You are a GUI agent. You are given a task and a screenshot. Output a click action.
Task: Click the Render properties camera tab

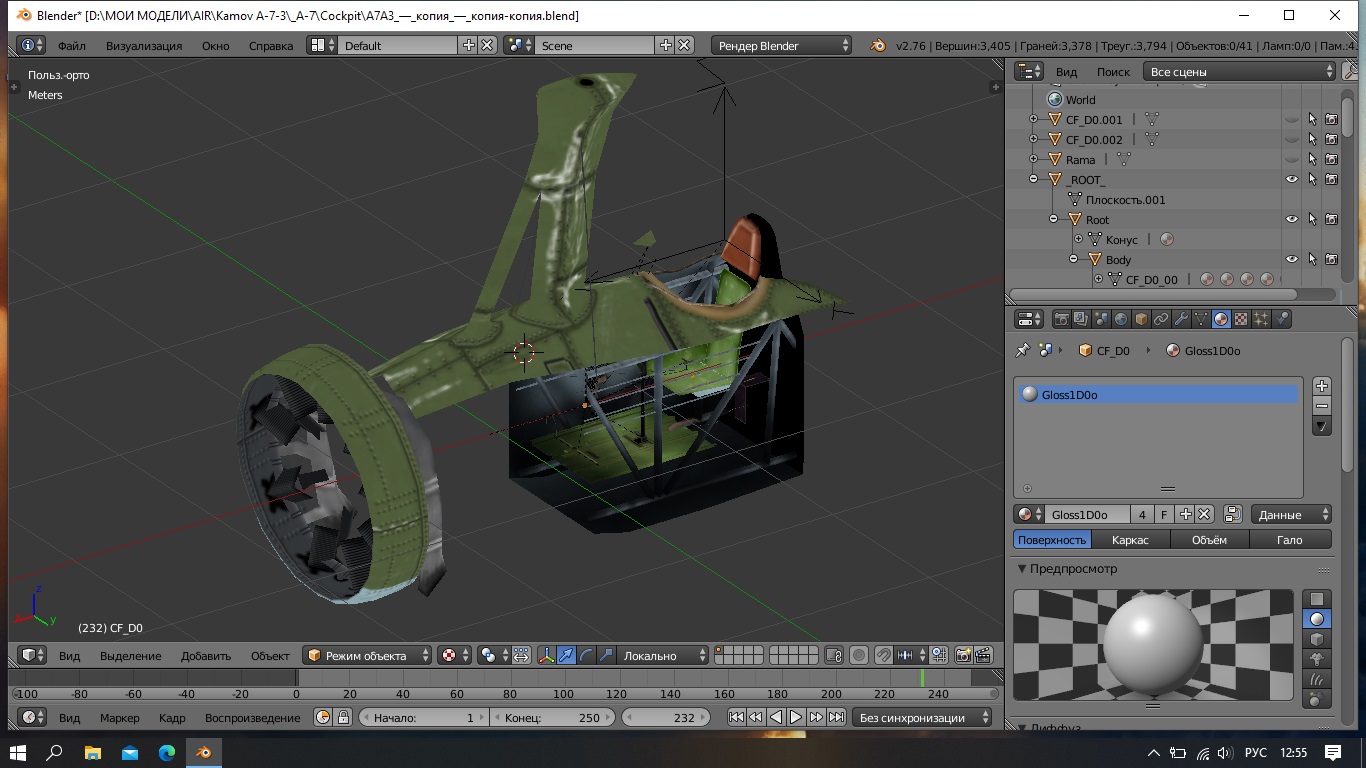(1062, 320)
